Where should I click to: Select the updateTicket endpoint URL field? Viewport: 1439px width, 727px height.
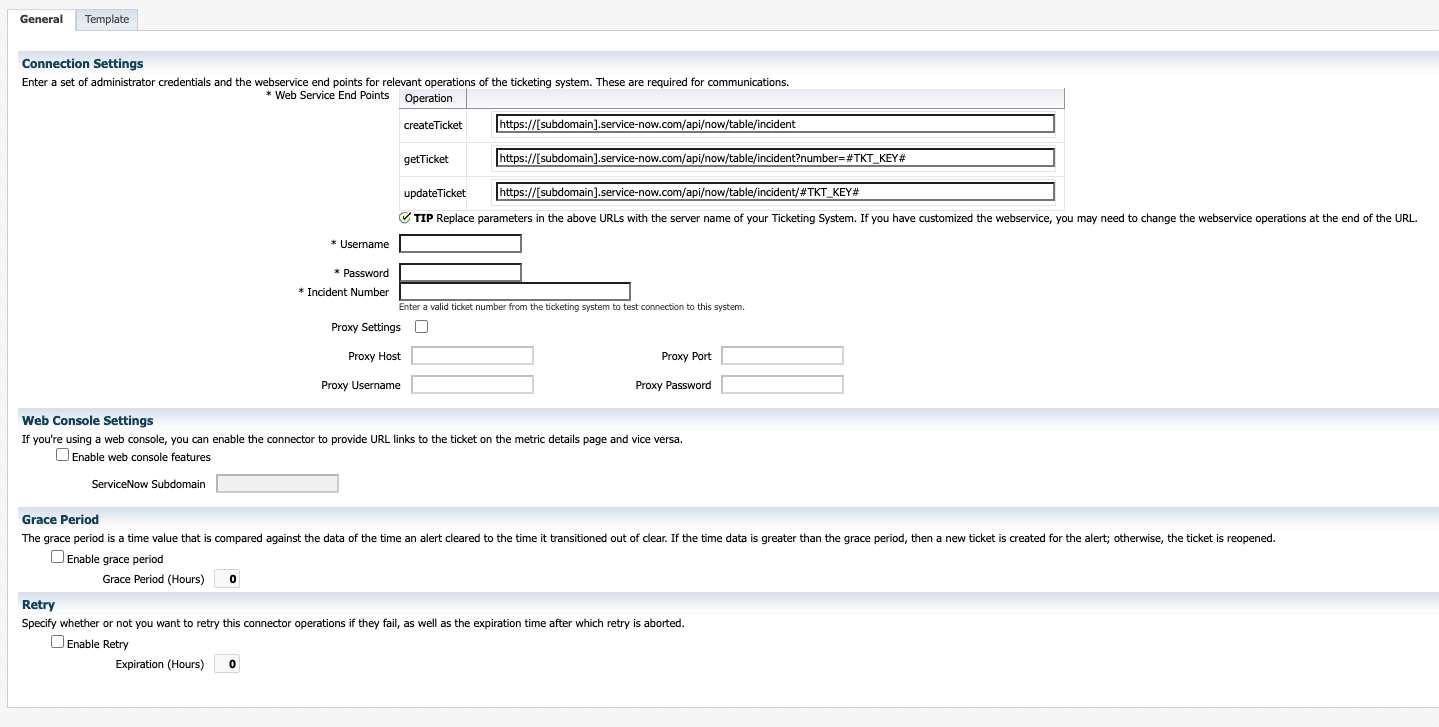pos(775,192)
